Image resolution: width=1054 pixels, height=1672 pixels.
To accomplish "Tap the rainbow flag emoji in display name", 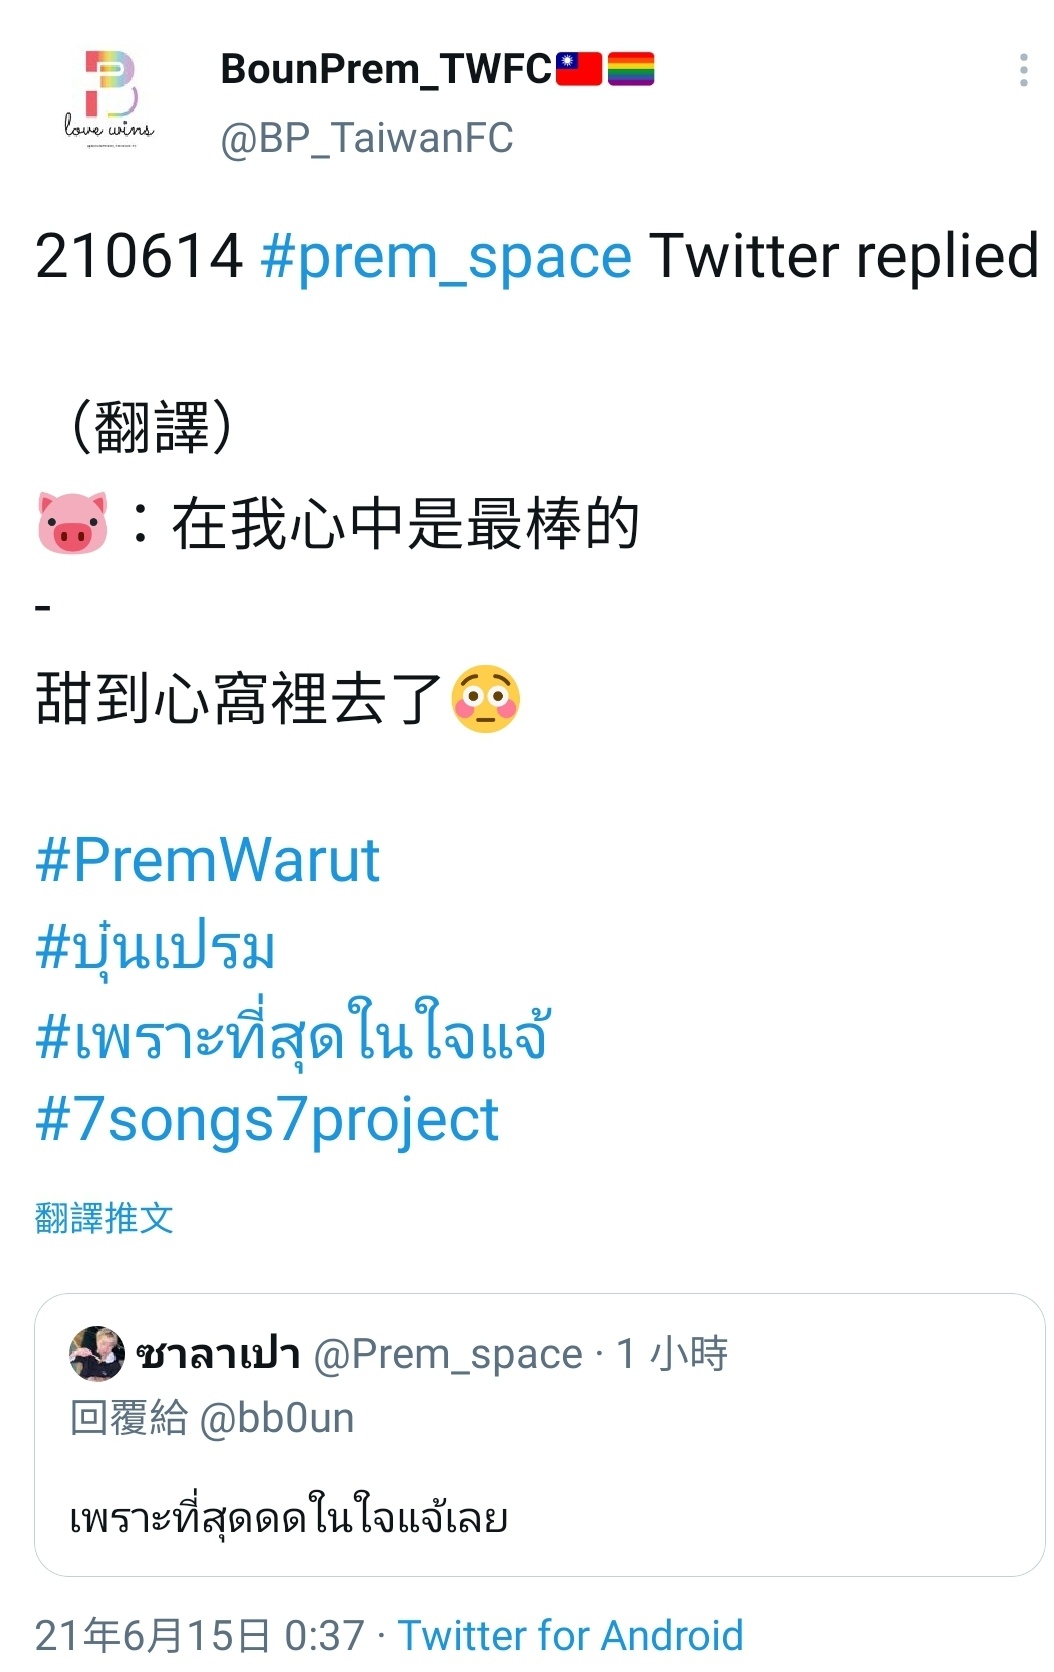I will click(631, 69).
